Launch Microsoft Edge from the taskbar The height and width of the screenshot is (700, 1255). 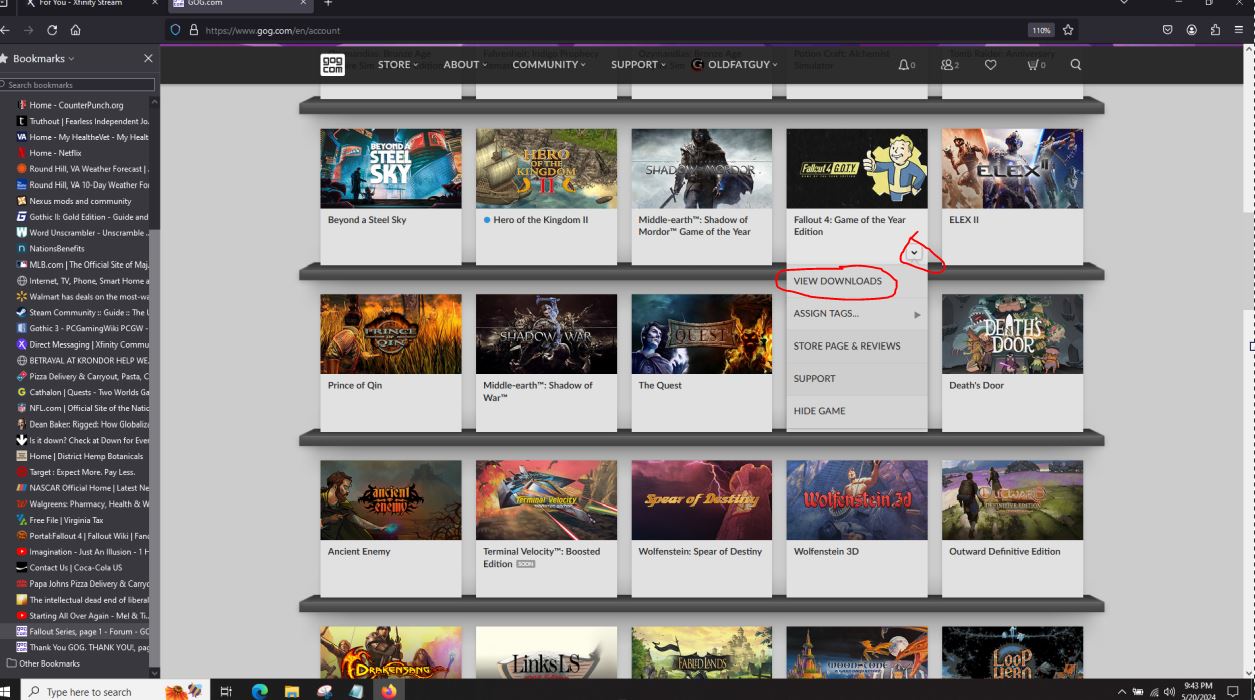click(260, 691)
